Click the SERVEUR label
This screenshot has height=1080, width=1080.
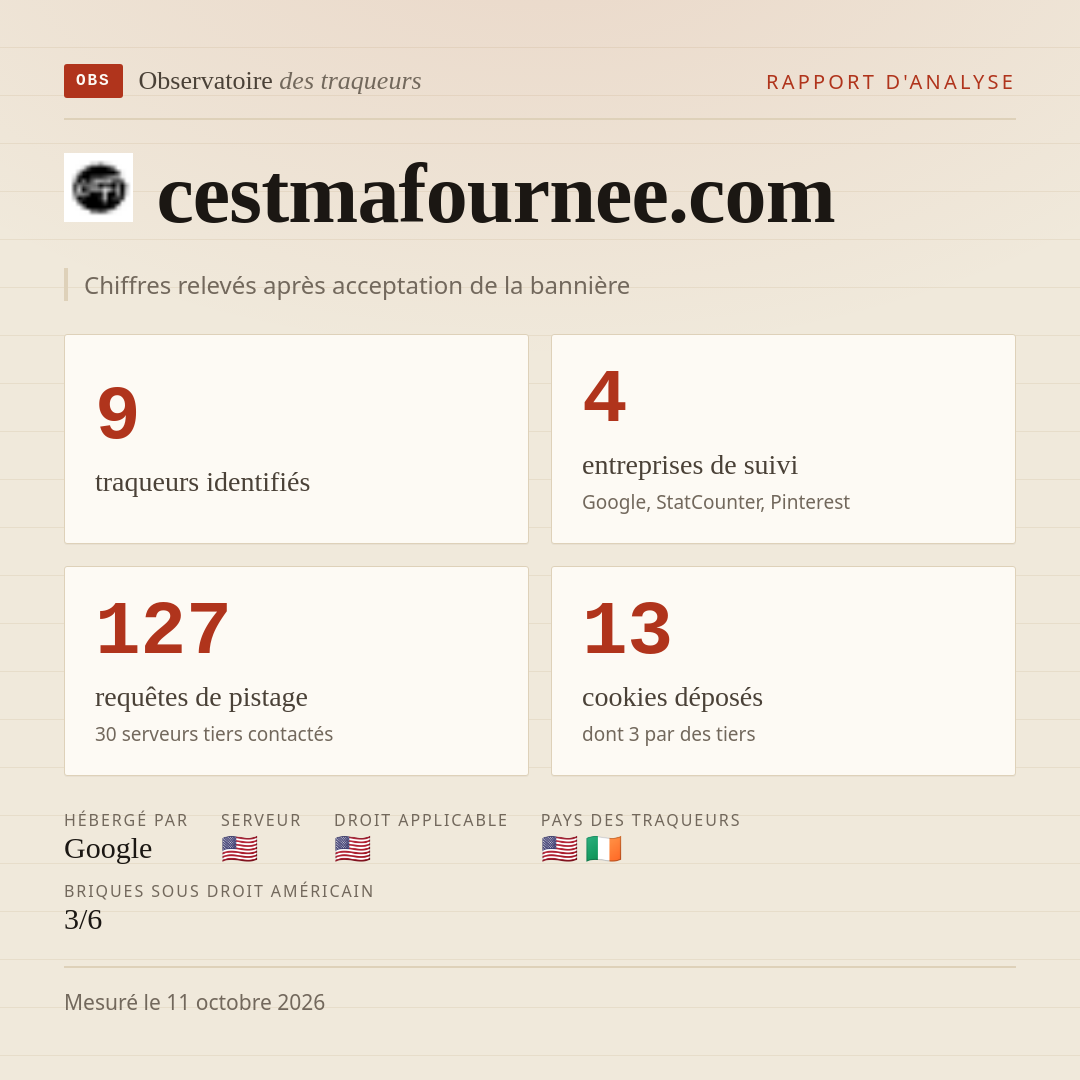[261, 820]
